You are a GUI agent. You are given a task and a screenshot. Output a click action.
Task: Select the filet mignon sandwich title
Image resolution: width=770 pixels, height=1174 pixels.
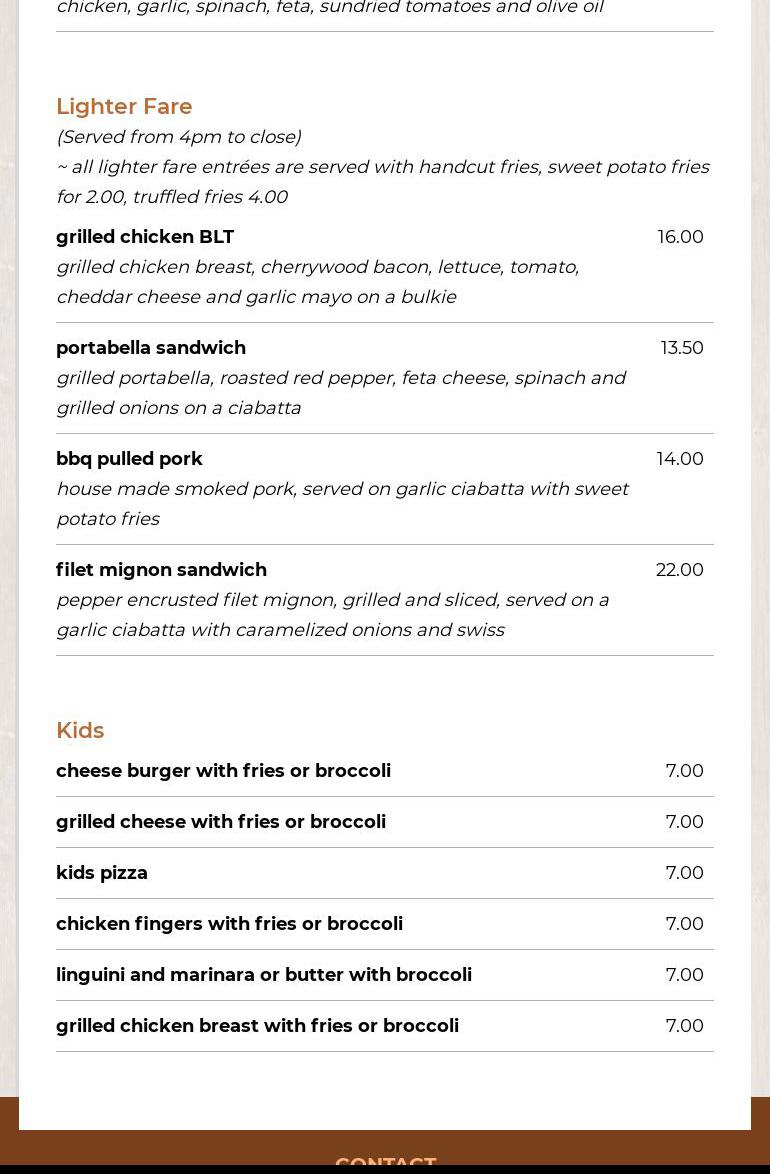click(x=161, y=570)
